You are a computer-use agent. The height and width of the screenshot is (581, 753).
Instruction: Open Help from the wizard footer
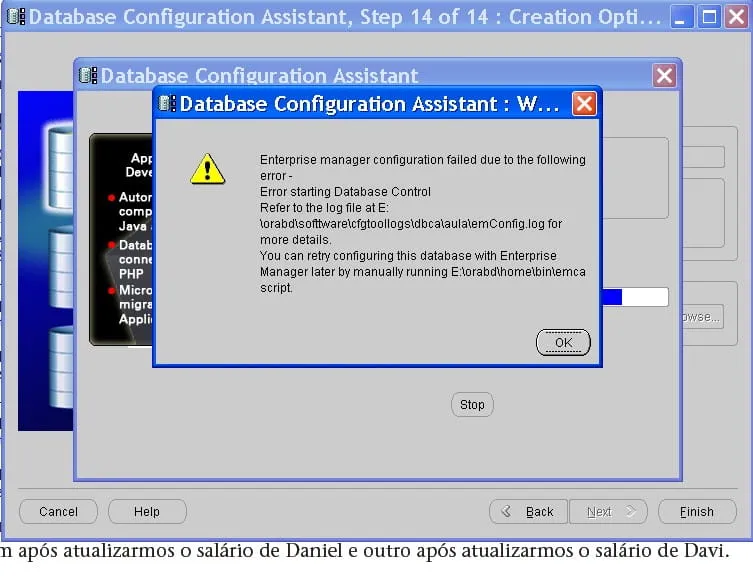147,511
